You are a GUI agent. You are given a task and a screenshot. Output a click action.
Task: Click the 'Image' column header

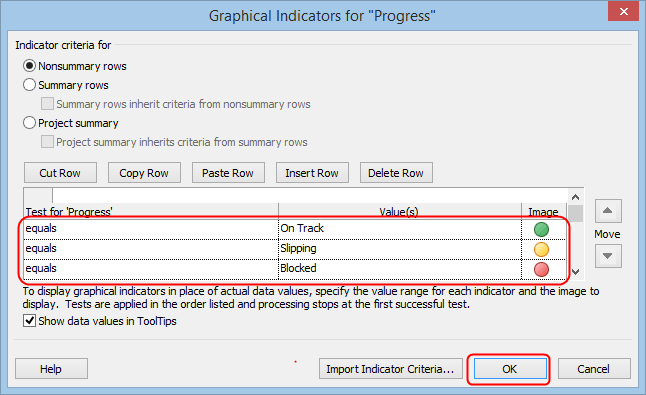(x=544, y=211)
